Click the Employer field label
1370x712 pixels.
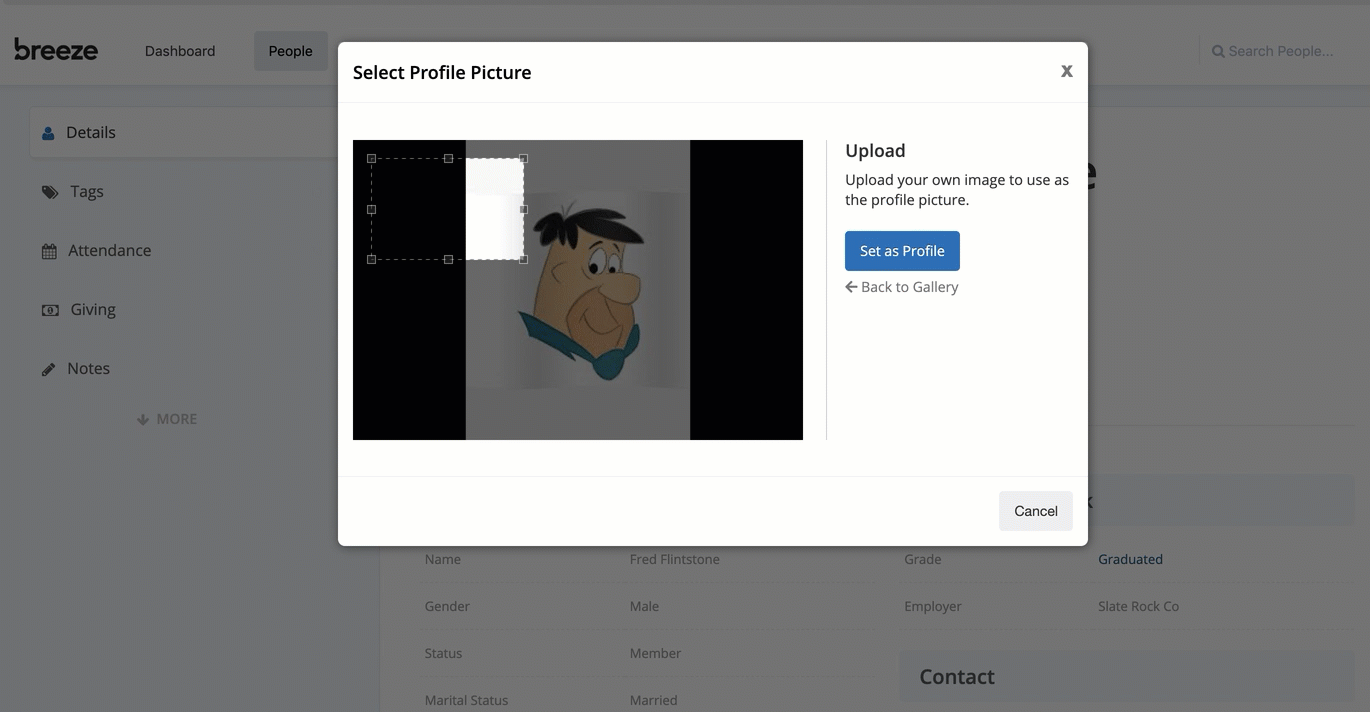click(933, 606)
